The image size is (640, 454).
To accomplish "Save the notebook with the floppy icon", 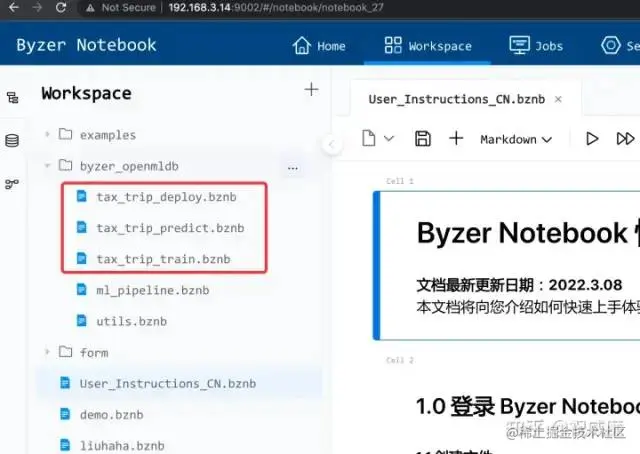I will click(x=423, y=138).
